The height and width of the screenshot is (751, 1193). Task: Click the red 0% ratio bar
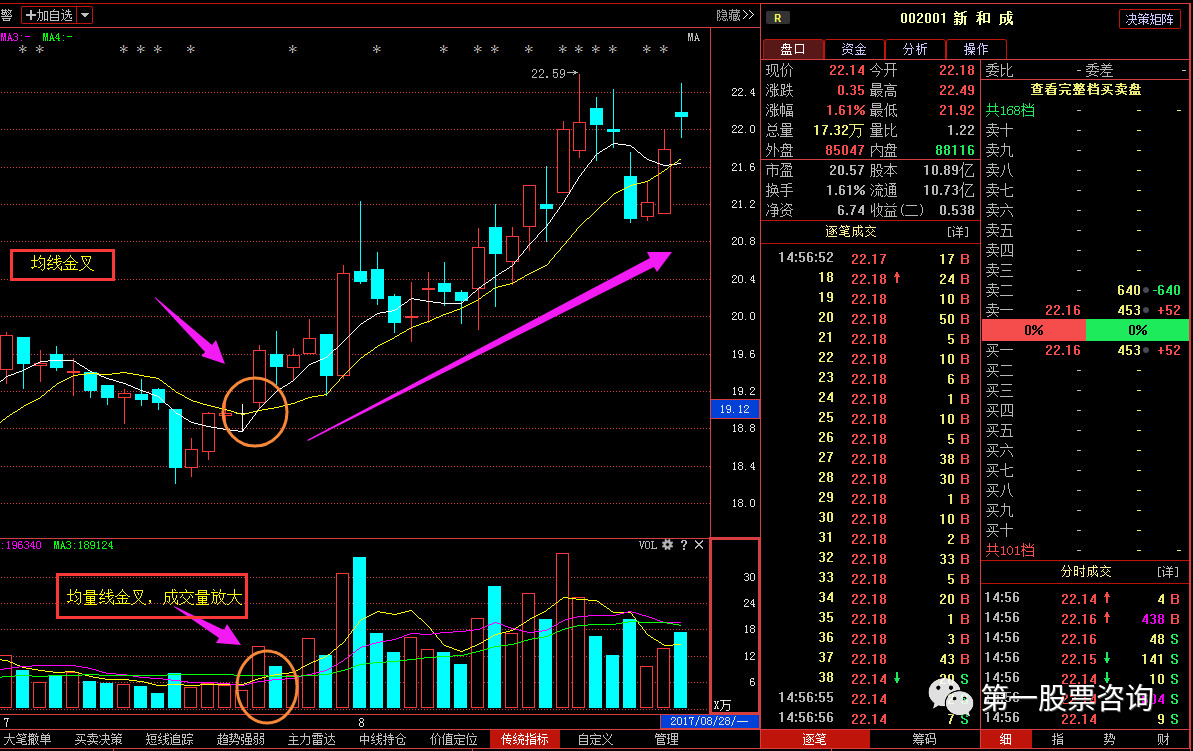[x=1033, y=330]
